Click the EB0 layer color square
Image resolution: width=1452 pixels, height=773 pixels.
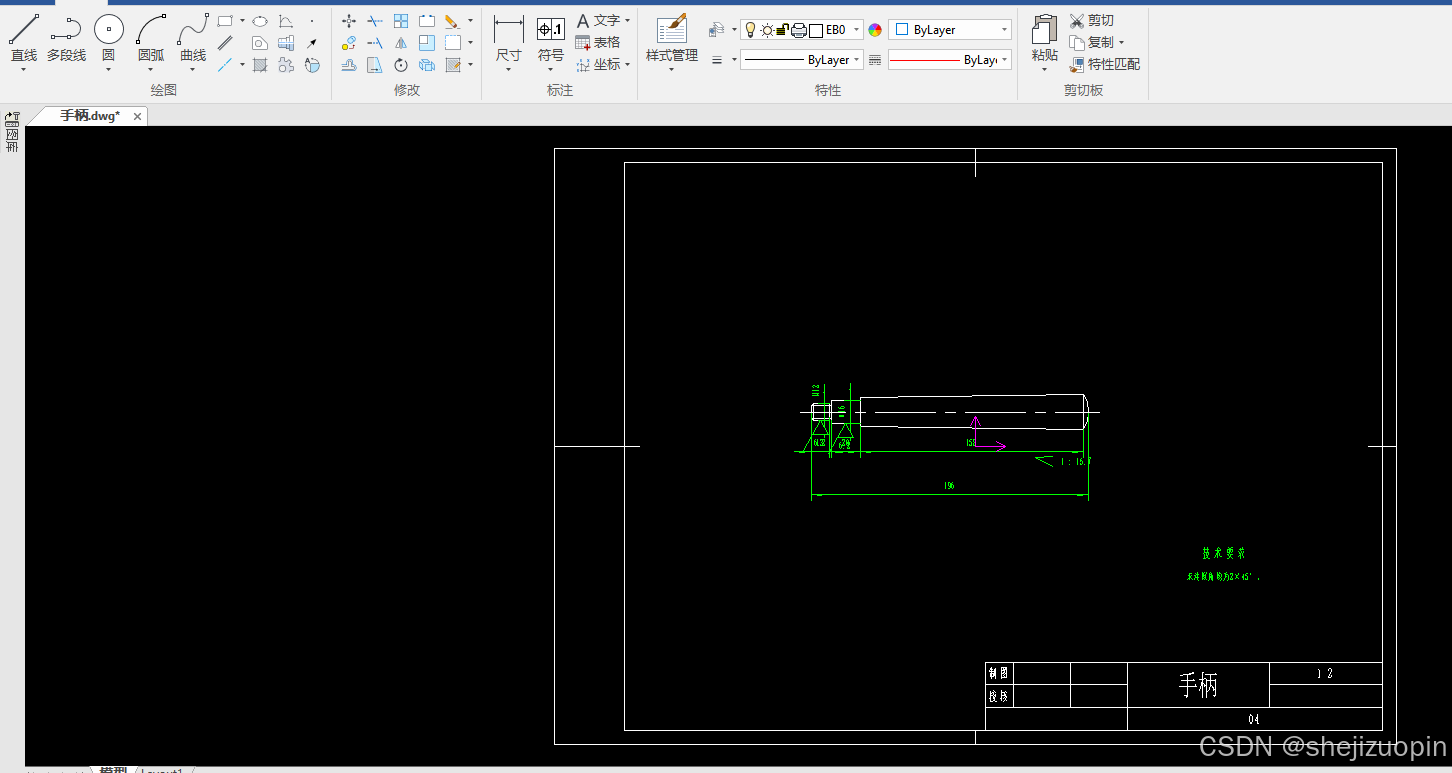(815, 30)
